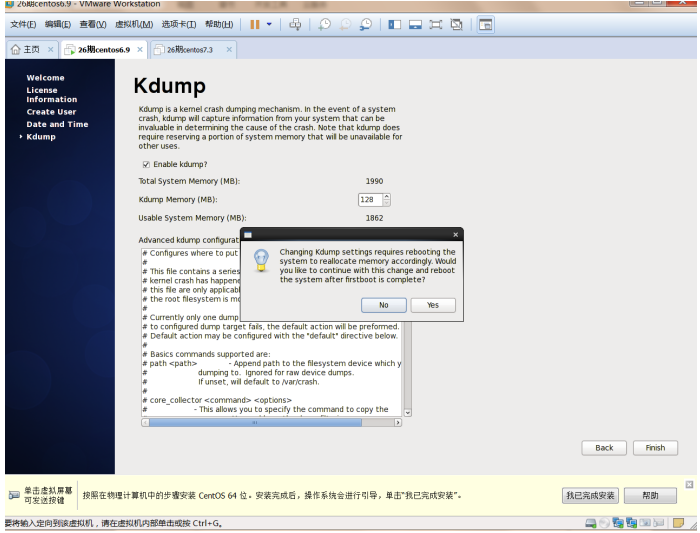The image size is (700, 533).
Task: Click the horizontal scrollbar of kdump configuration
Action: tap(255, 423)
